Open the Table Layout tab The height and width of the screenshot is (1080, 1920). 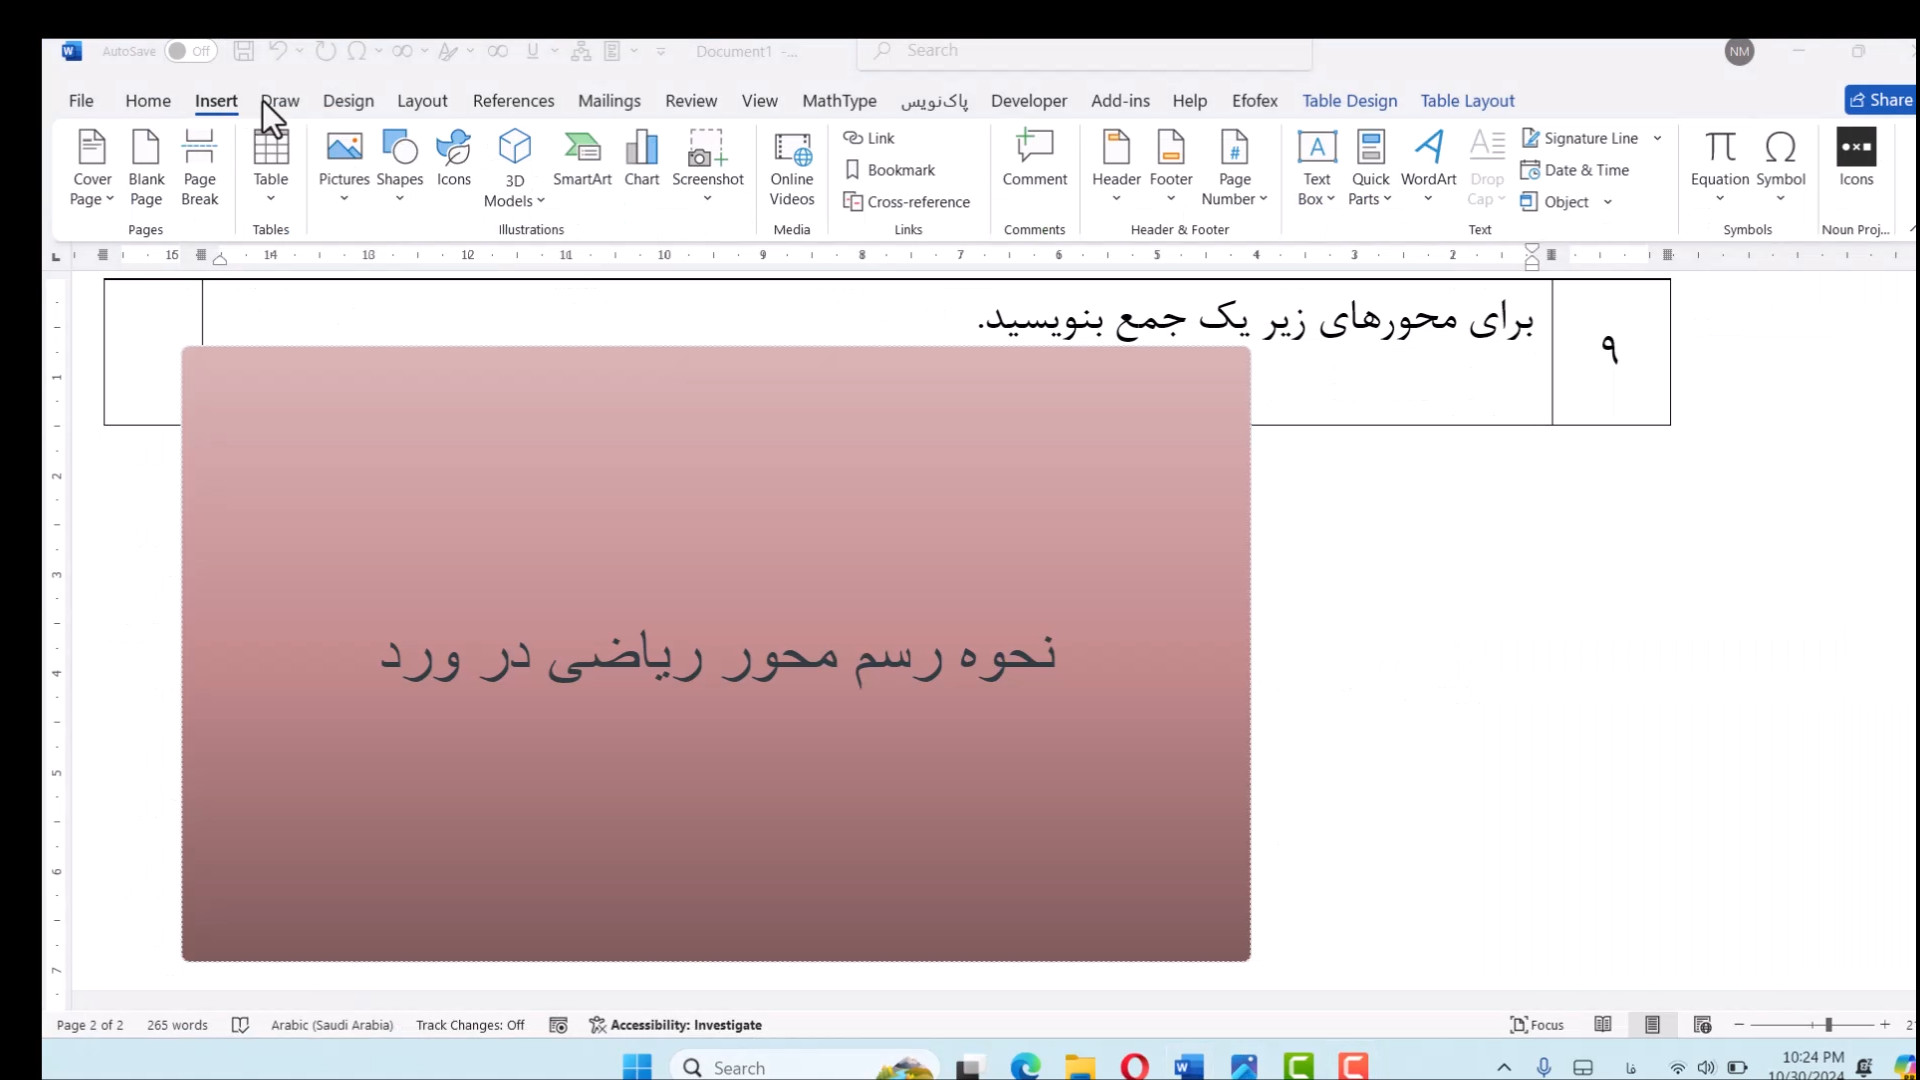1467,101
